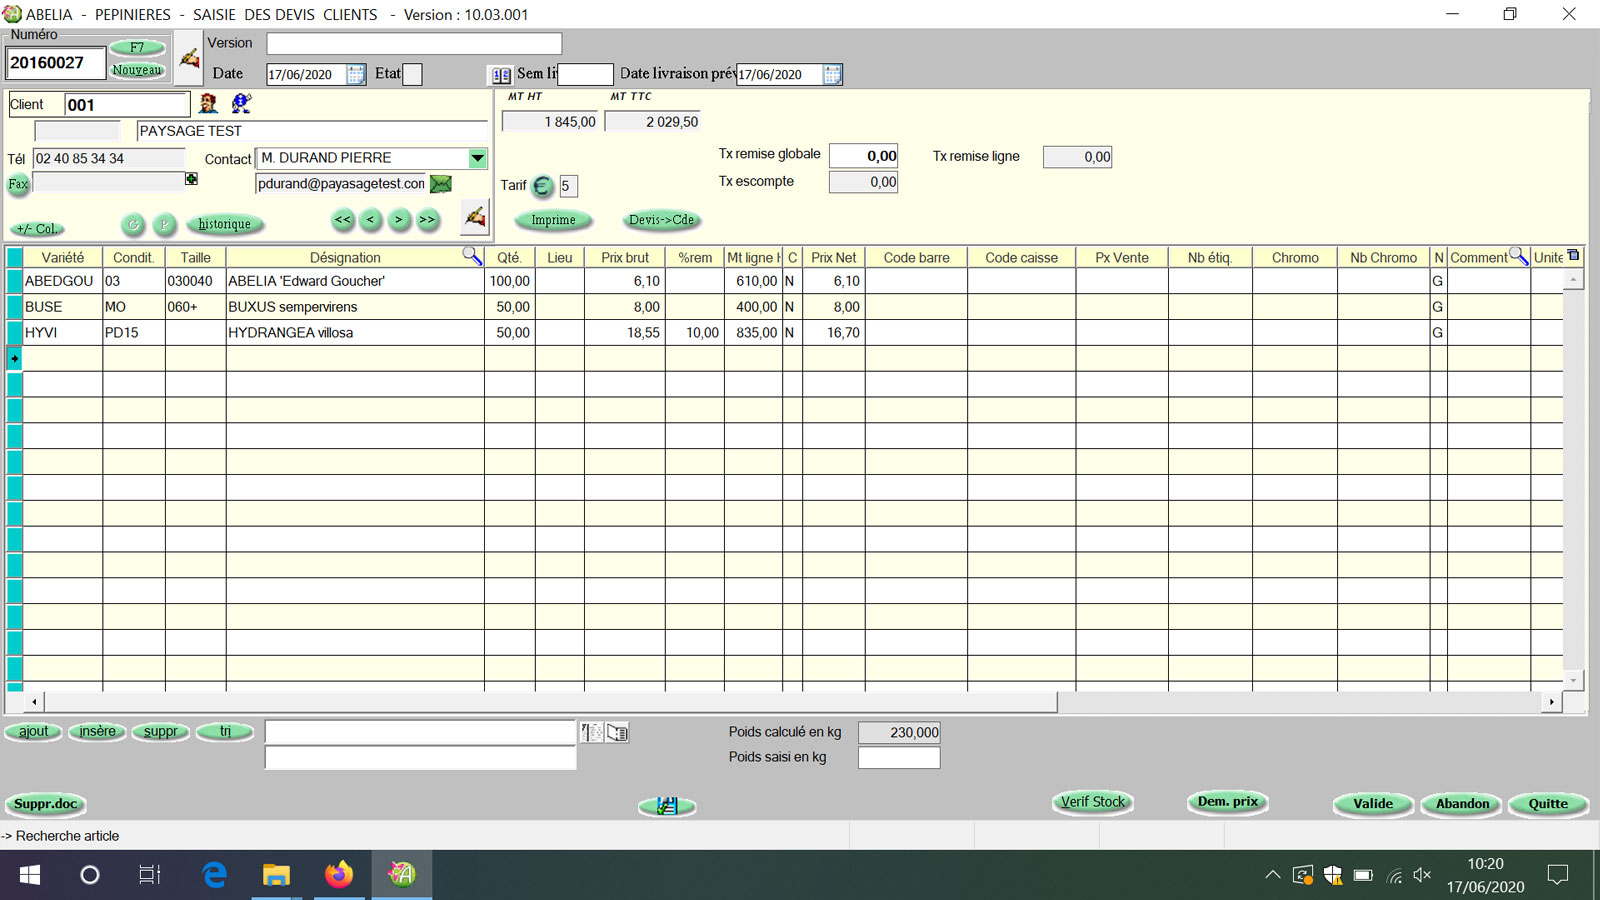This screenshot has width=1600, height=900.
Task: Click the F7 button
Action: [137, 47]
